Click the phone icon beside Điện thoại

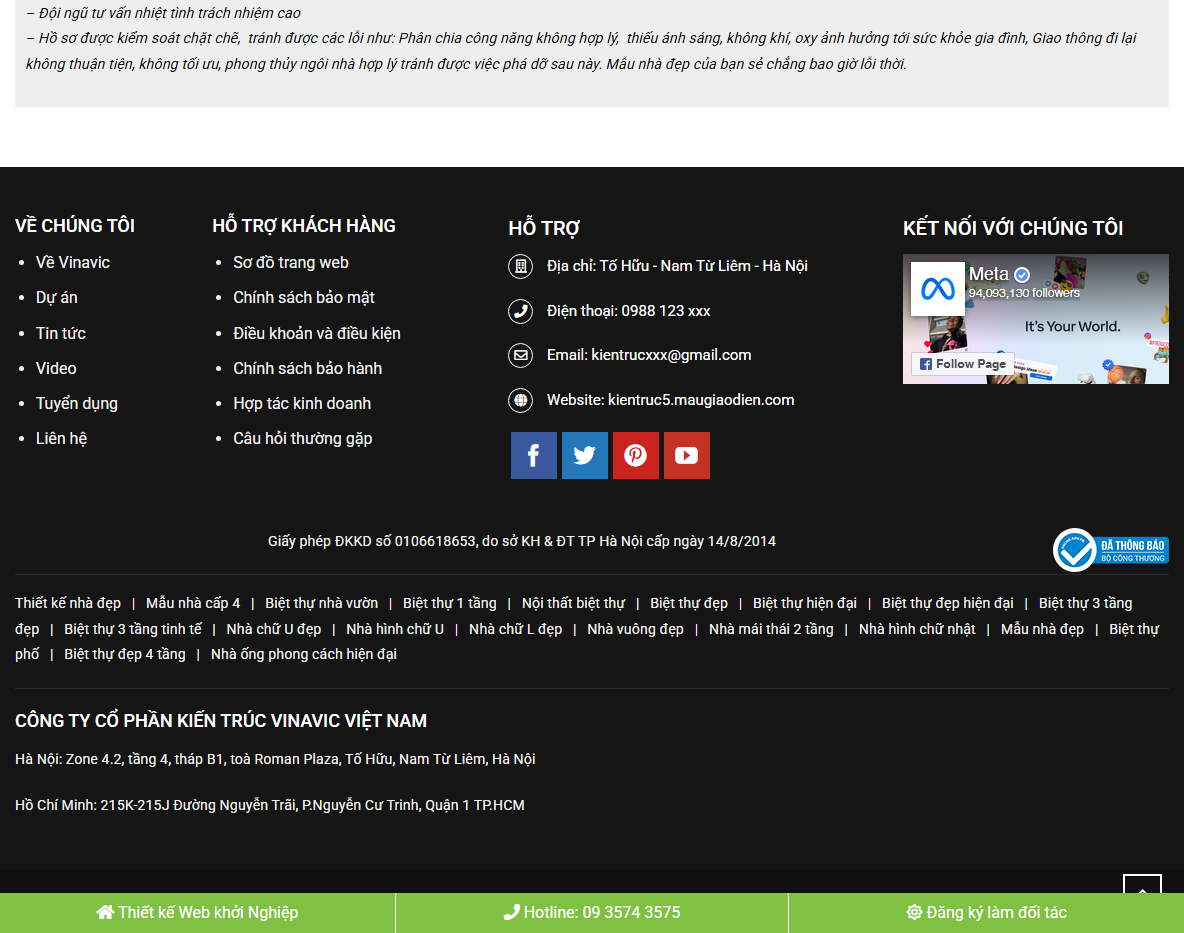tap(520, 311)
